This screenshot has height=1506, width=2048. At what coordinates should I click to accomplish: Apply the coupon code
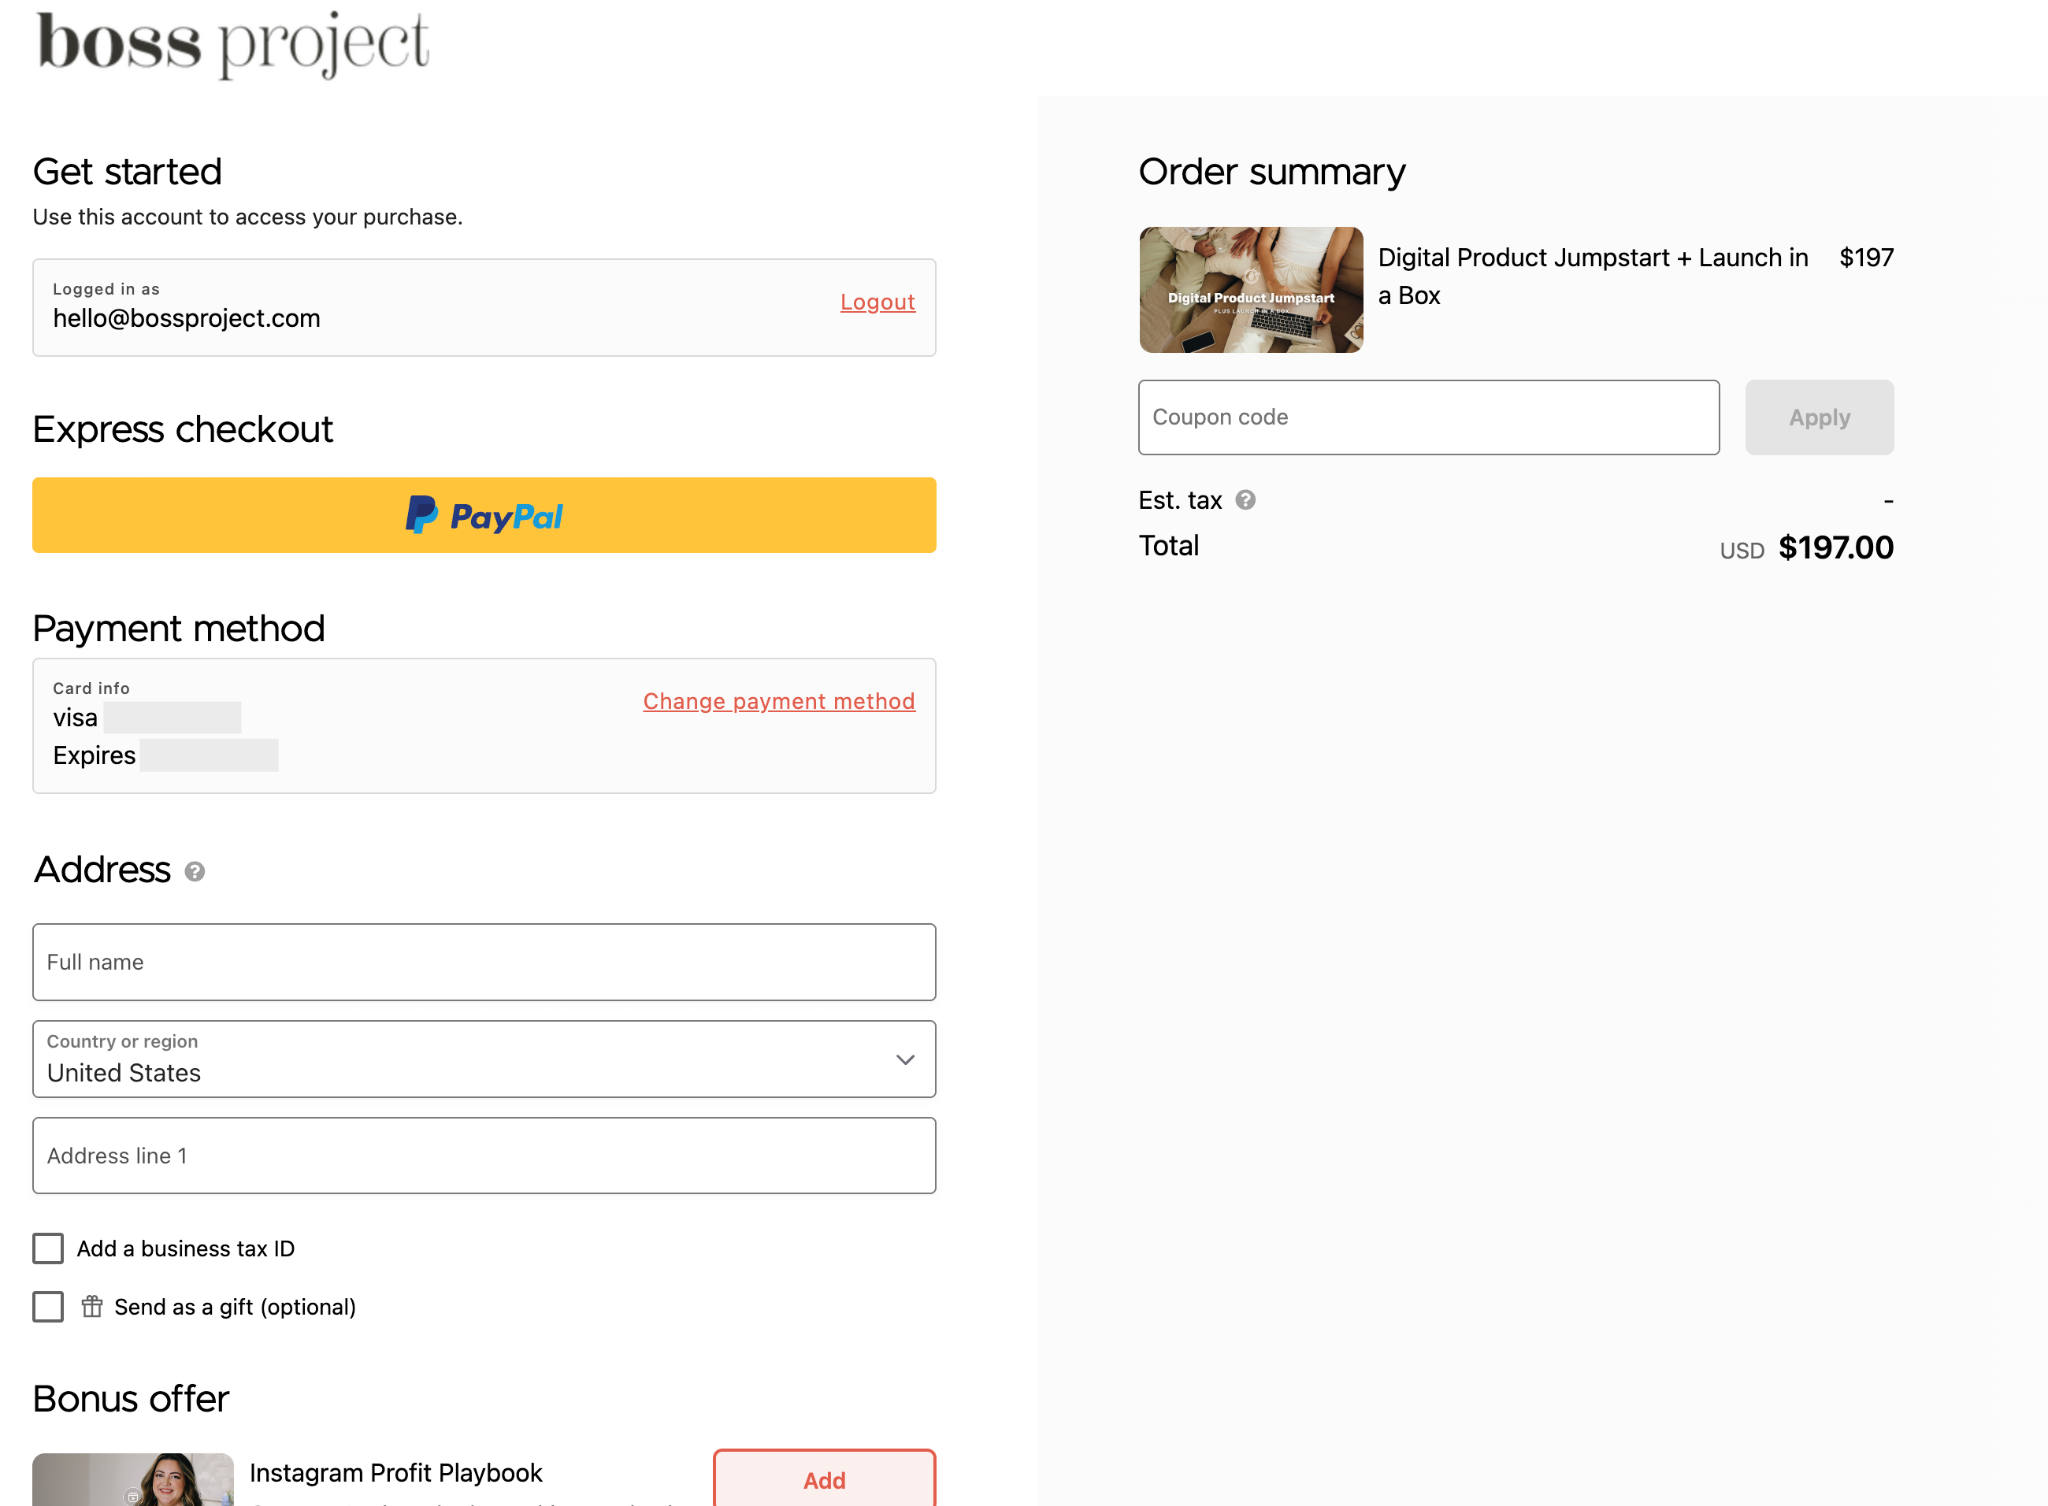coord(1819,417)
